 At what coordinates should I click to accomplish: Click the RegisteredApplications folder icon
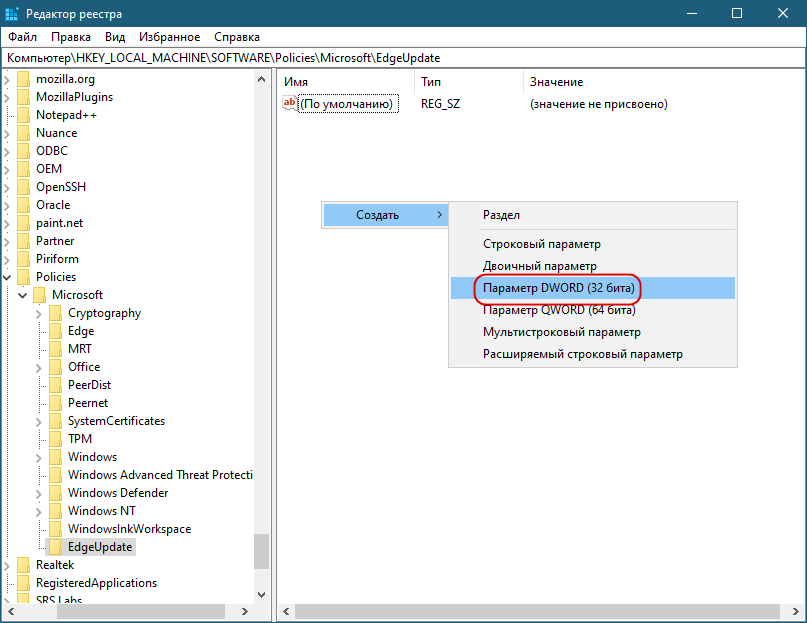pyautogui.click(x=23, y=583)
